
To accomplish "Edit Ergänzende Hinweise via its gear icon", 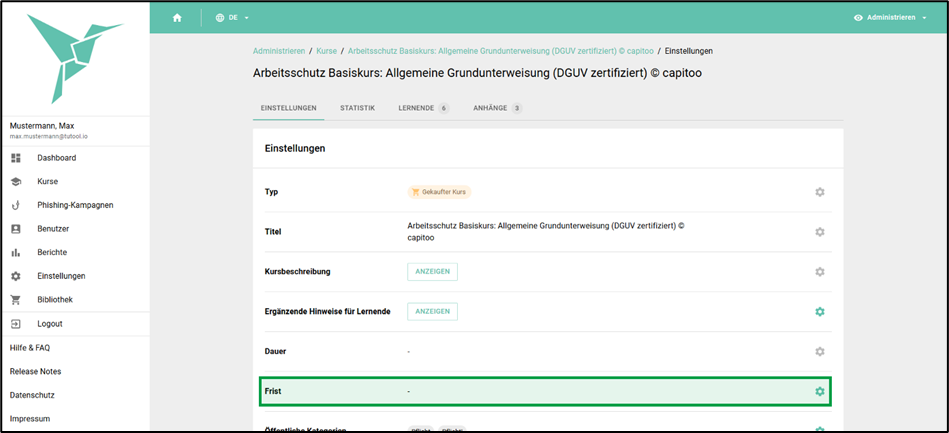I will pos(819,312).
